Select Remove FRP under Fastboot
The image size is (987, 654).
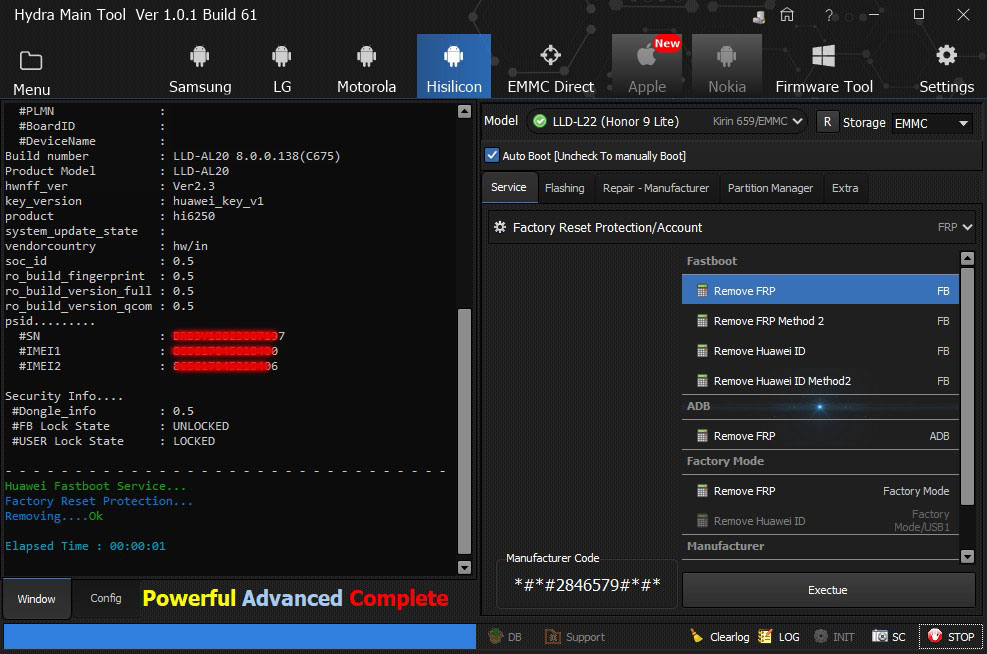pos(820,291)
